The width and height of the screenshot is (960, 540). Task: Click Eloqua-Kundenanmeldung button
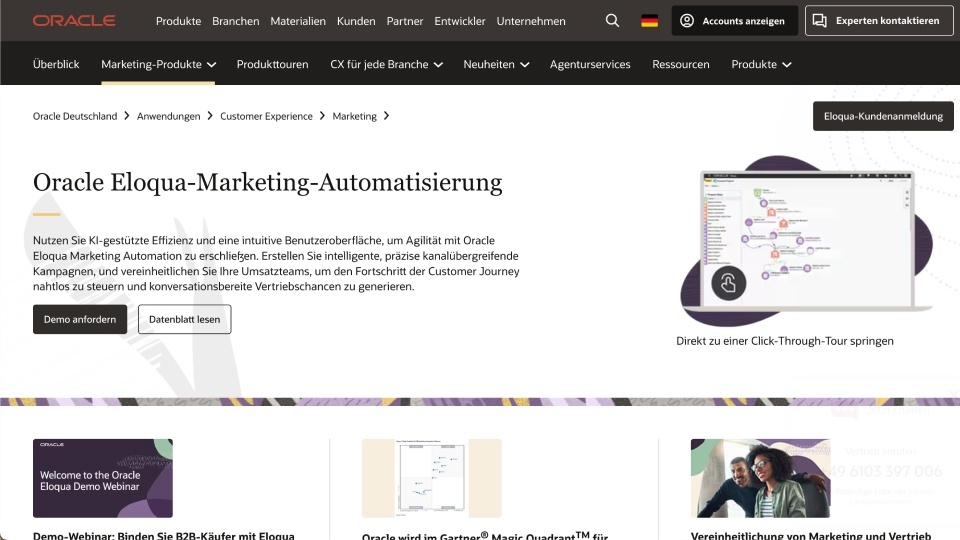[x=883, y=116]
